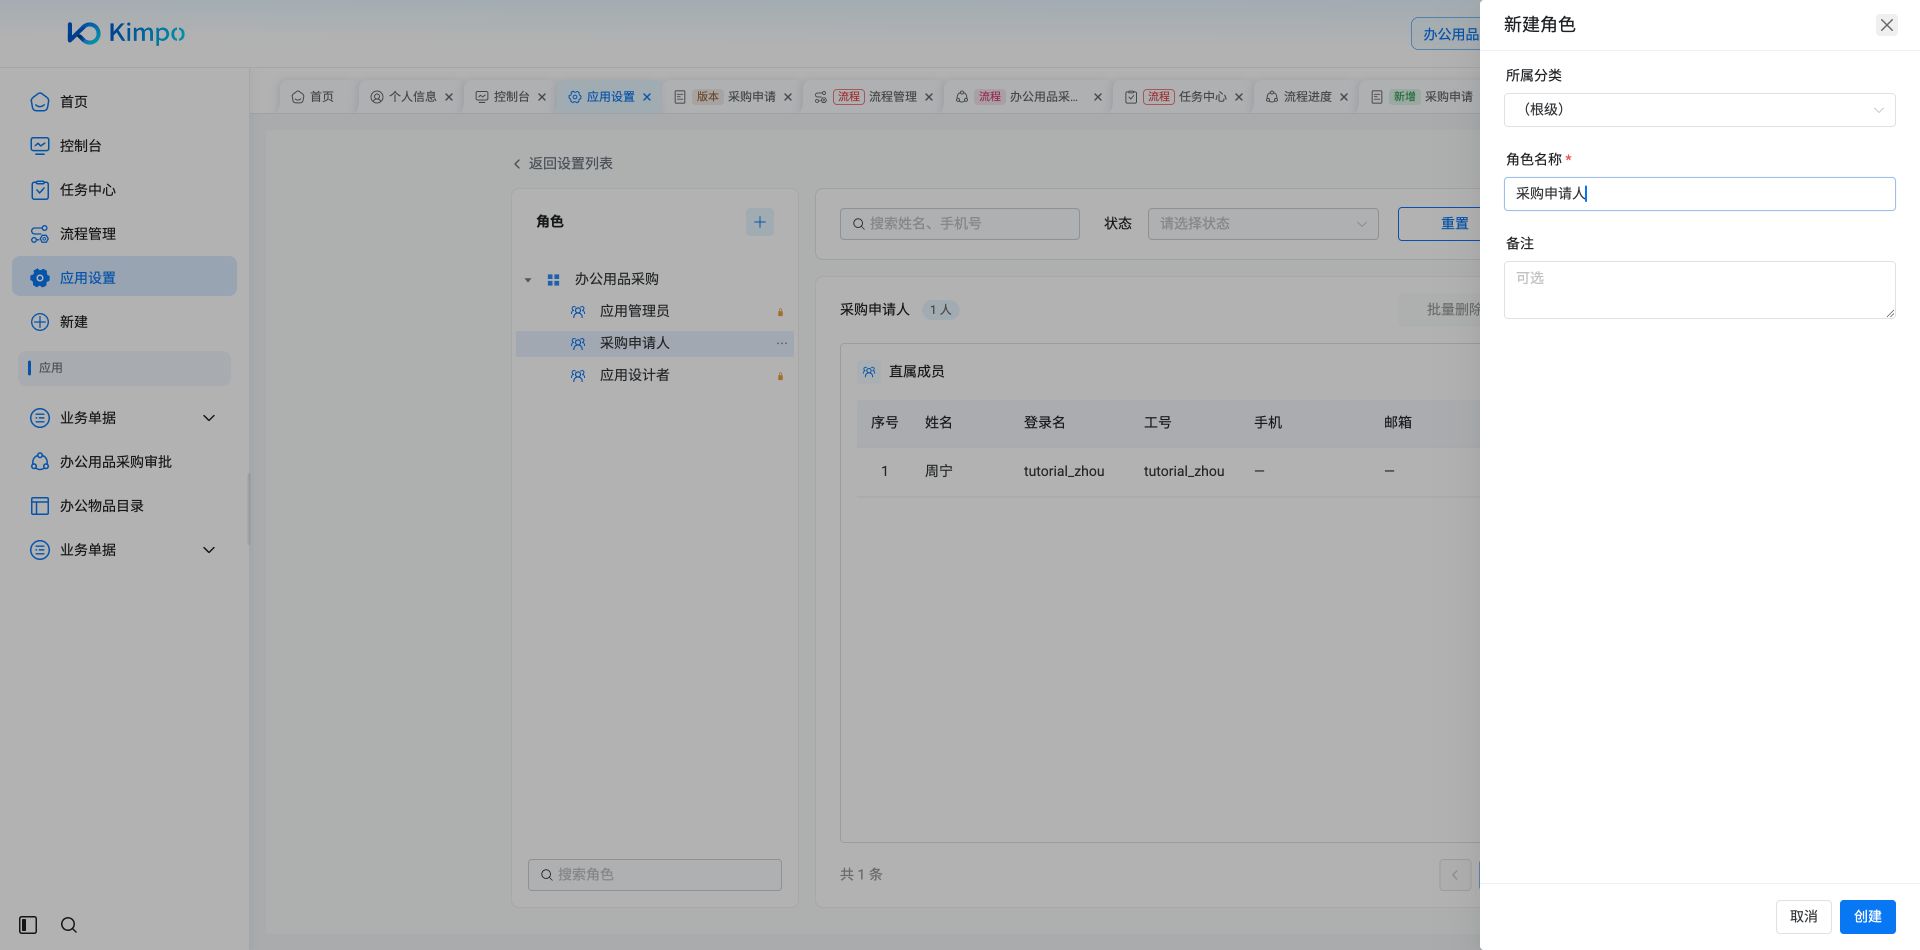Click 返回设置列表 link
The height and width of the screenshot is (950, 1920).
562,164
